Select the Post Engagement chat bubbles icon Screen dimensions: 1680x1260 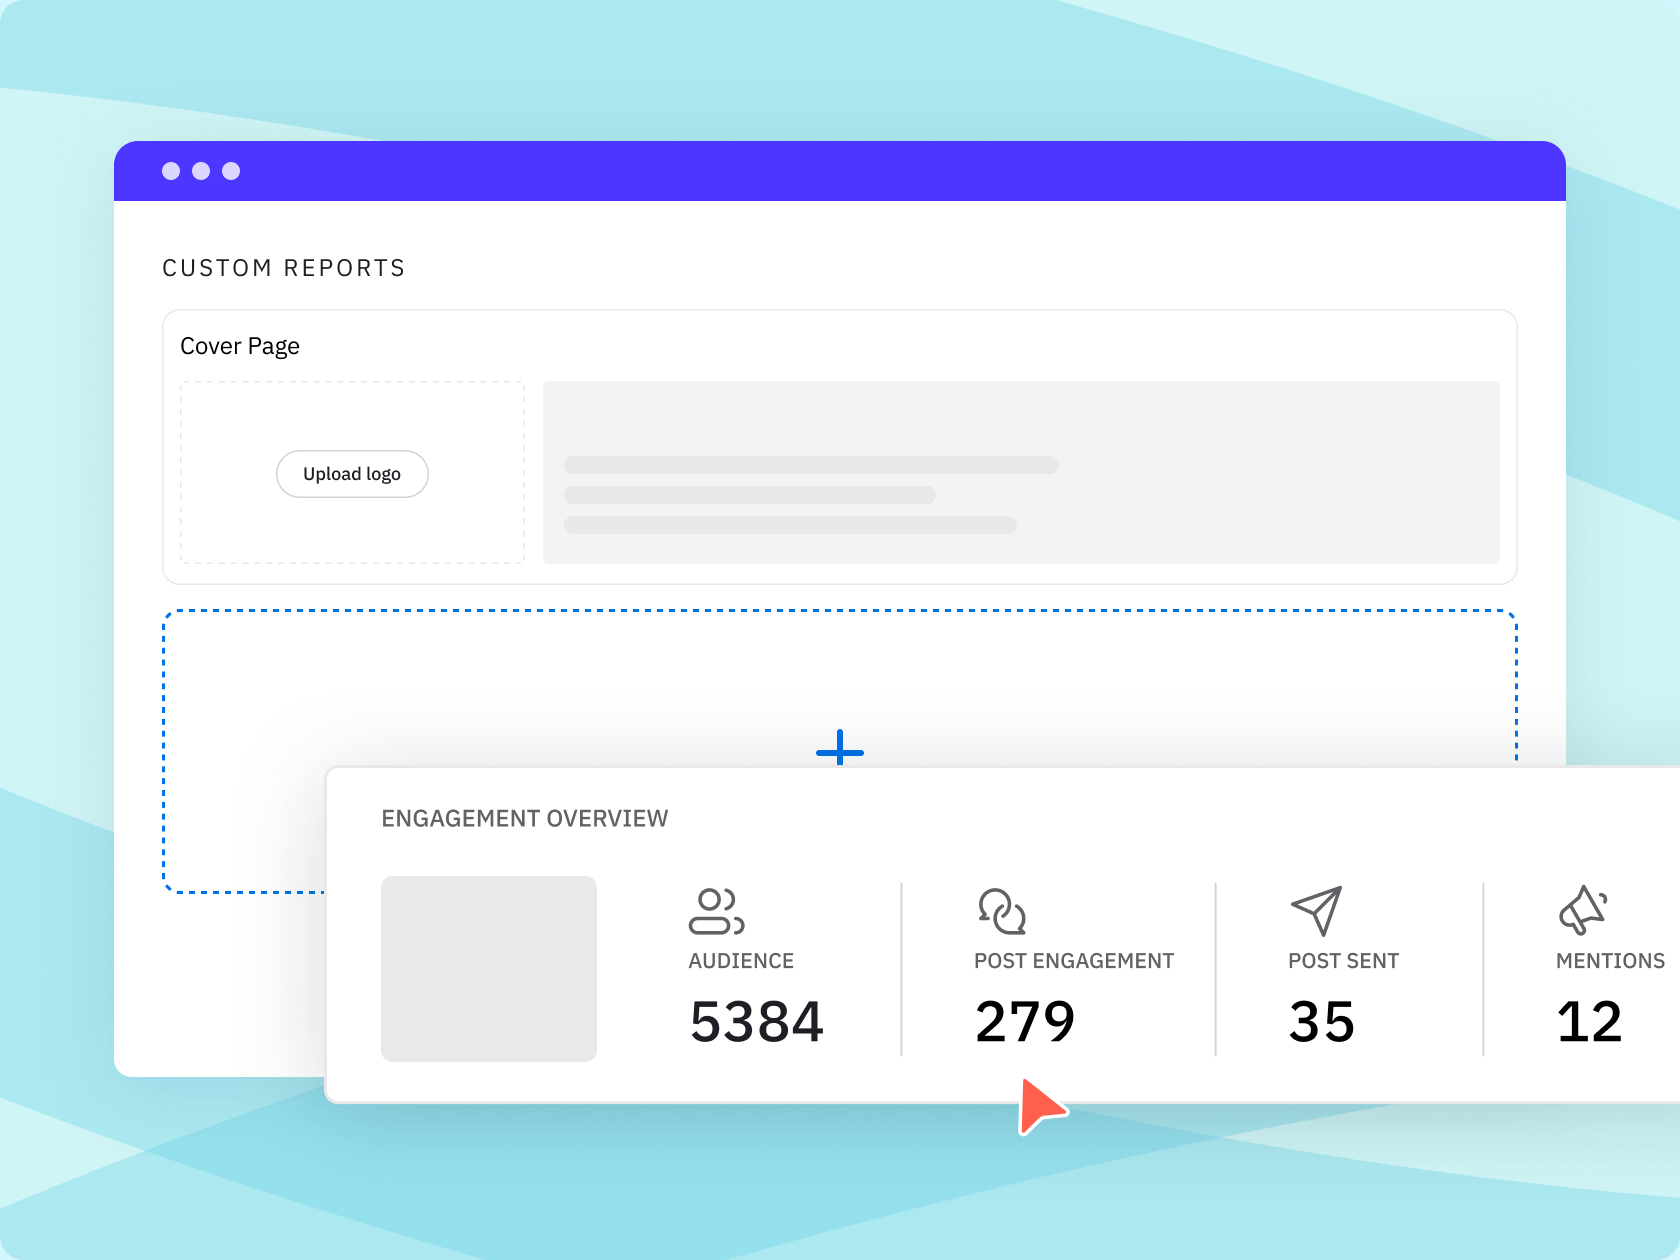1002,911
